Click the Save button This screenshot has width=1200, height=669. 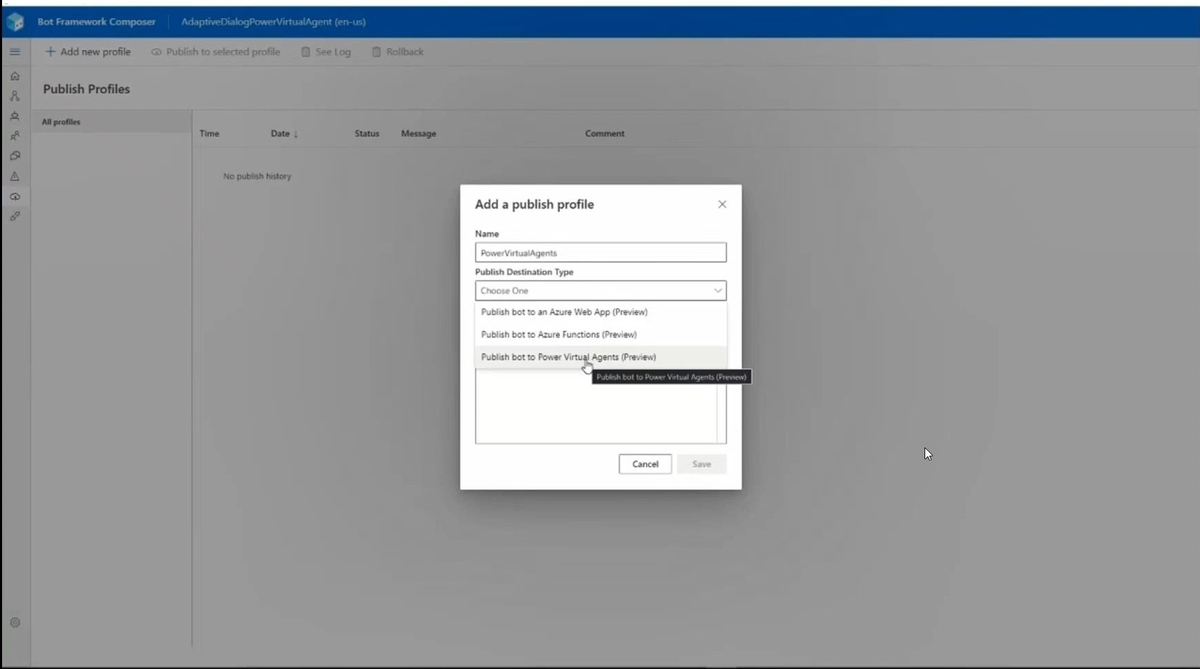702,464
